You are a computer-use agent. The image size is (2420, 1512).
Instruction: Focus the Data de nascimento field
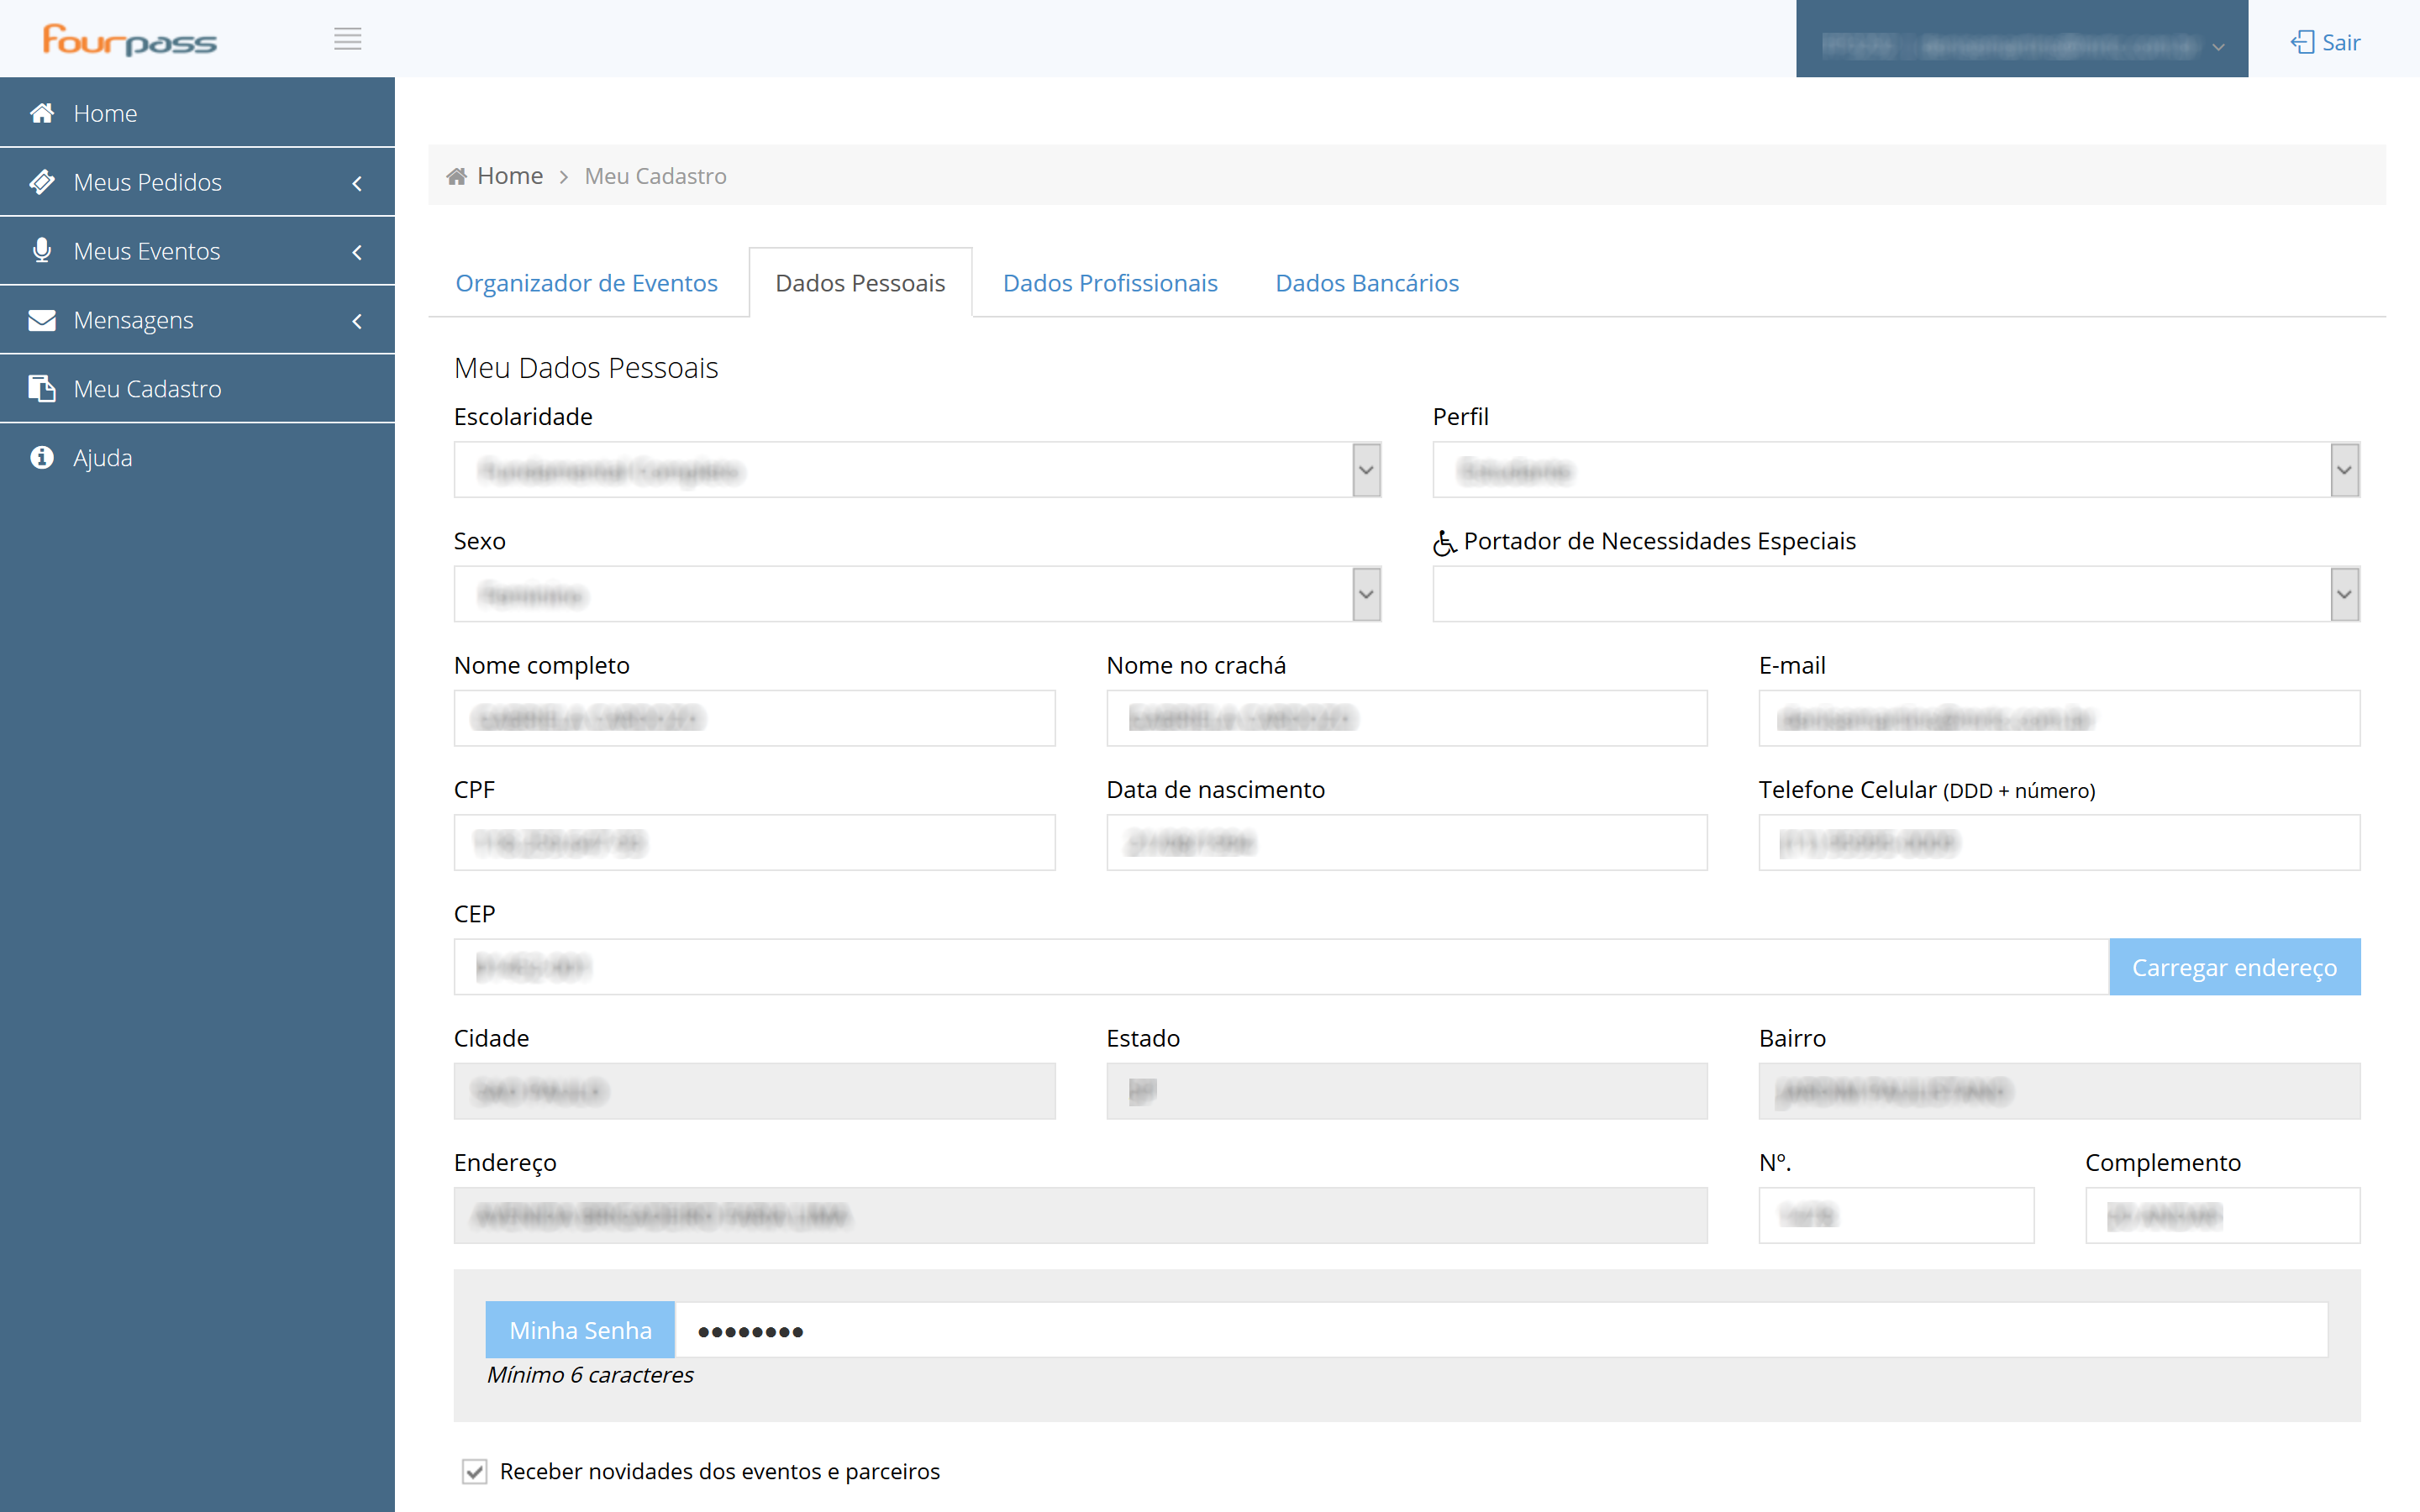[x=1406, y=843]
